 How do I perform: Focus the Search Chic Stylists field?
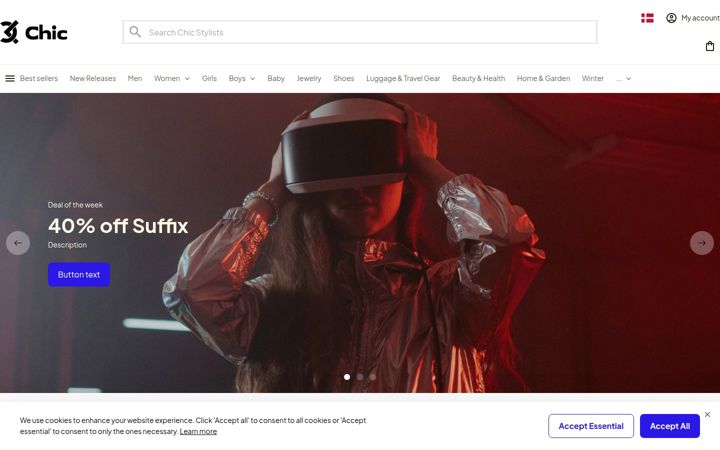point(360,32)
